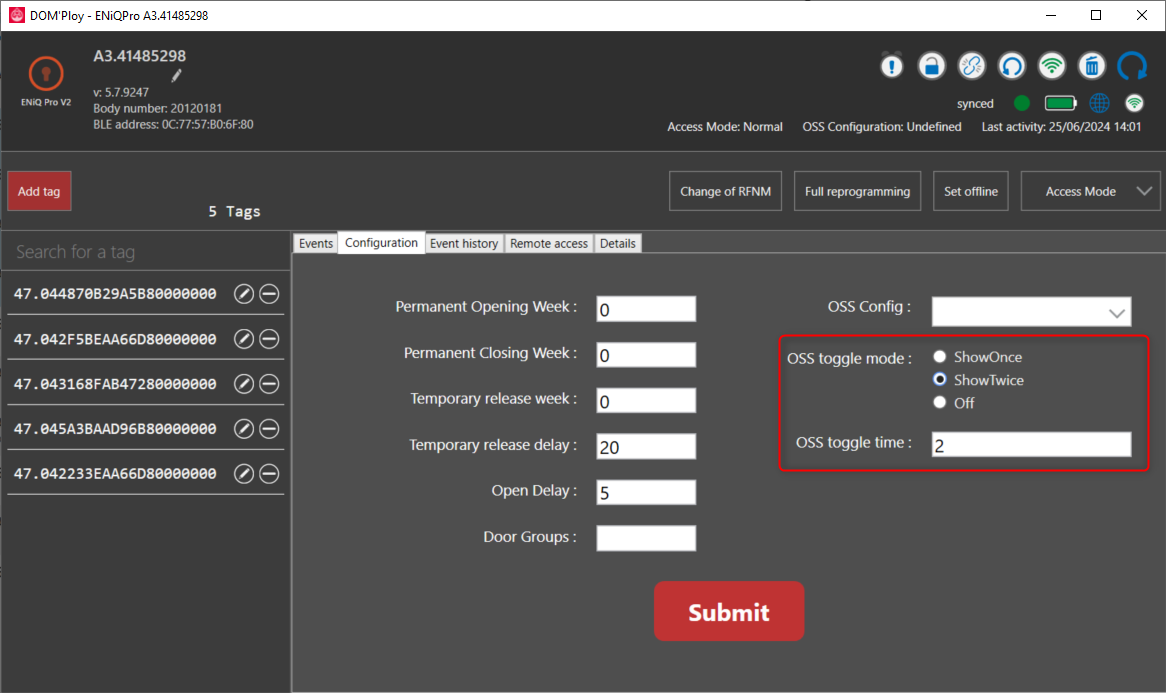Click the Permanent Opening Week field
This screenshot has height=693, width=1166.
pyautogui.click(x=646, y=309)
